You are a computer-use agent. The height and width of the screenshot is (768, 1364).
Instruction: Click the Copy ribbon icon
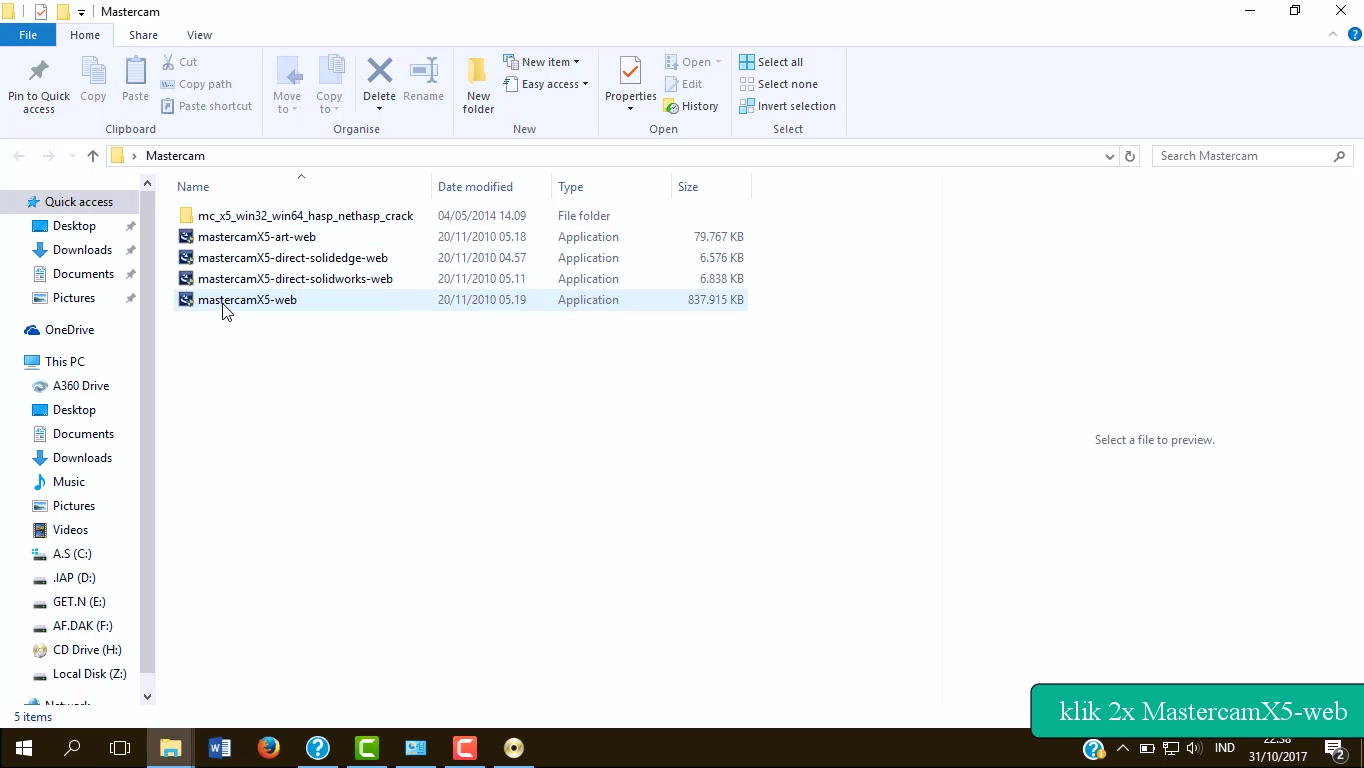(93, 80)
